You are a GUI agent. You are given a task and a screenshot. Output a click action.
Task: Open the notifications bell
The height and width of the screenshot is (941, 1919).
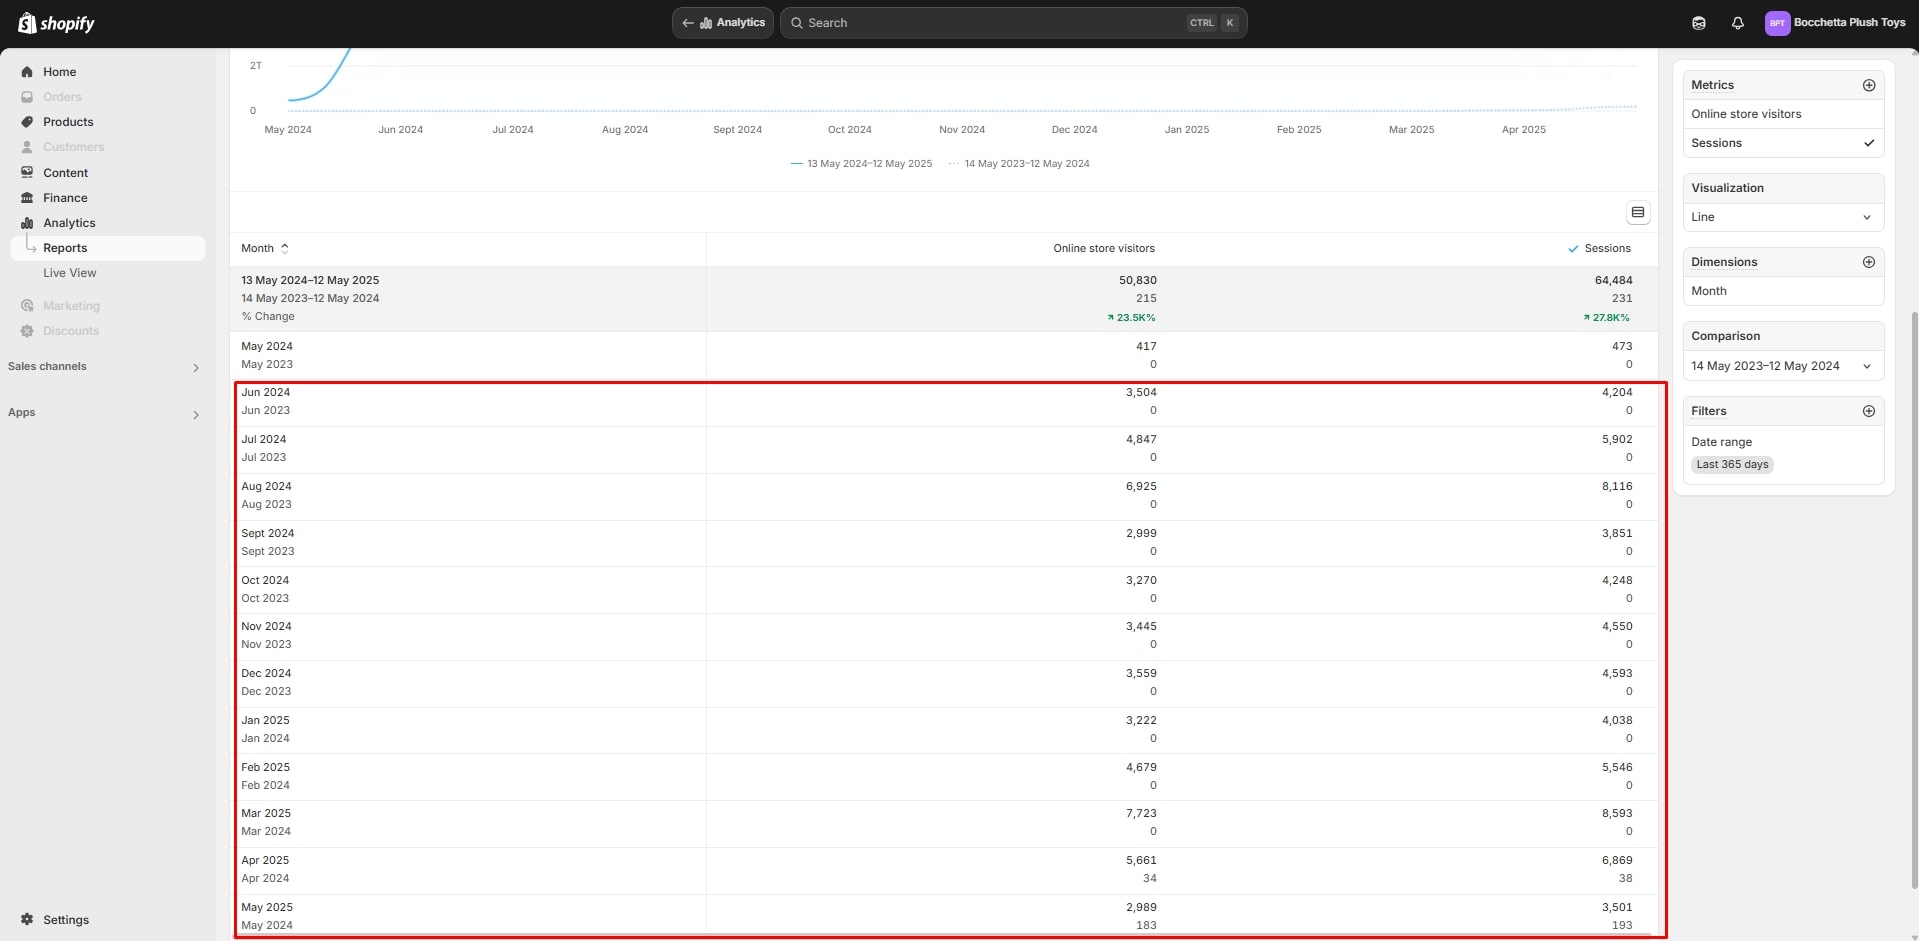[1737, 23]
